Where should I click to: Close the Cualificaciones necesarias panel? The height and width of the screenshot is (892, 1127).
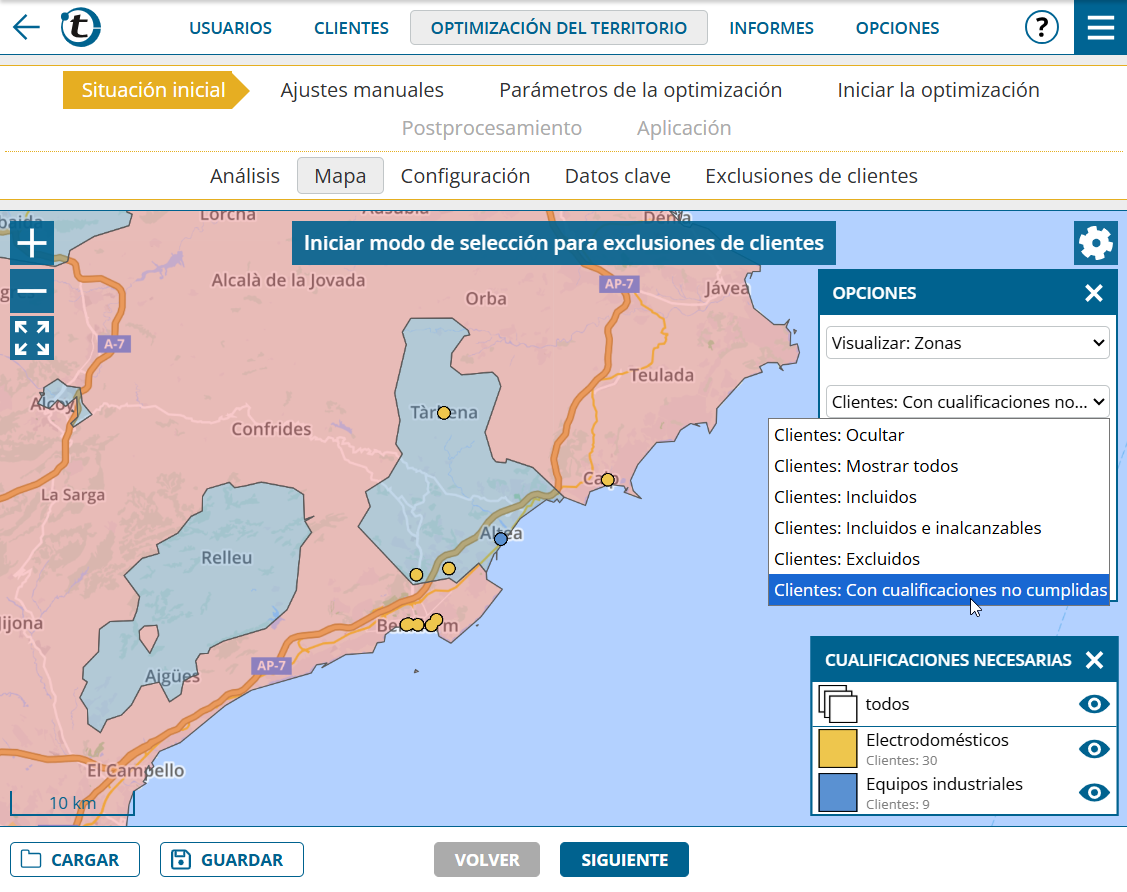[1094, 660]
